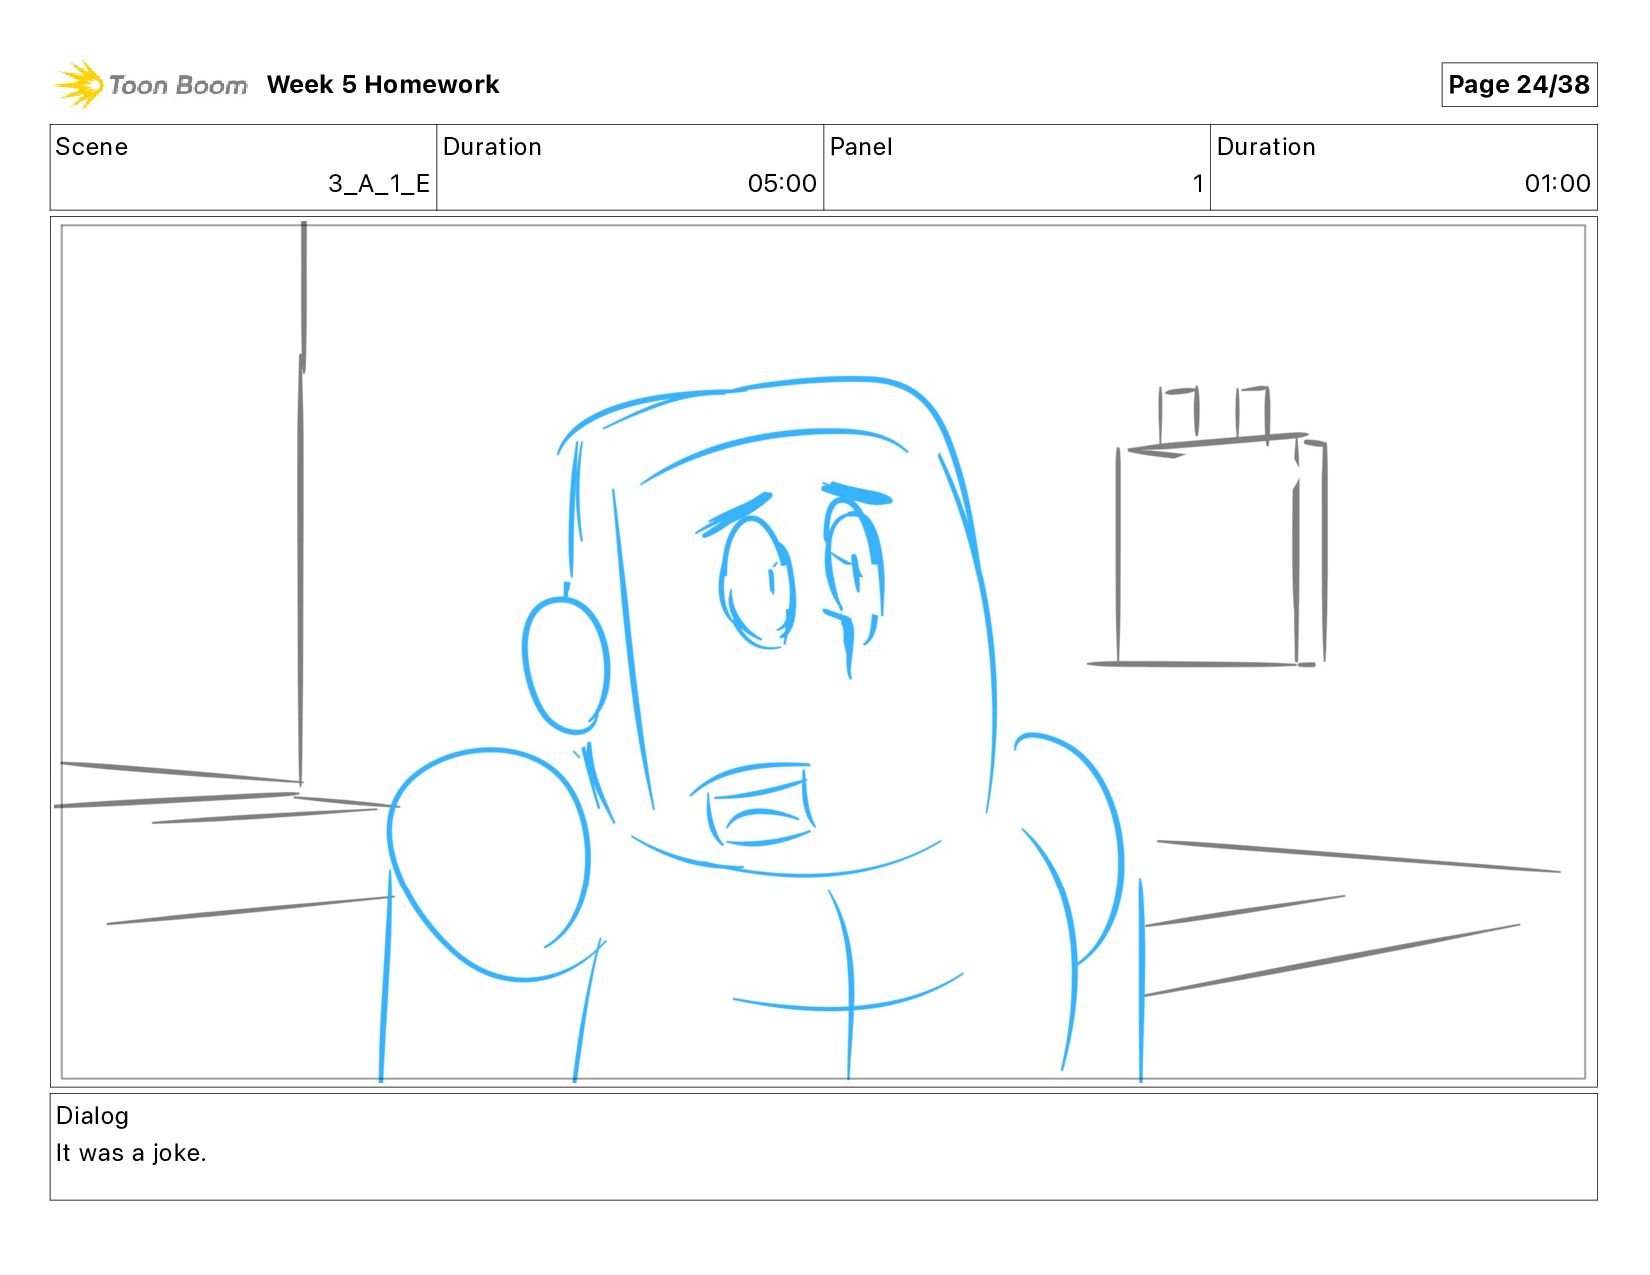Screen dimensions: 1650x1275
Task: Click the Toon Boom logo
Action: click(x=150, y=85)
